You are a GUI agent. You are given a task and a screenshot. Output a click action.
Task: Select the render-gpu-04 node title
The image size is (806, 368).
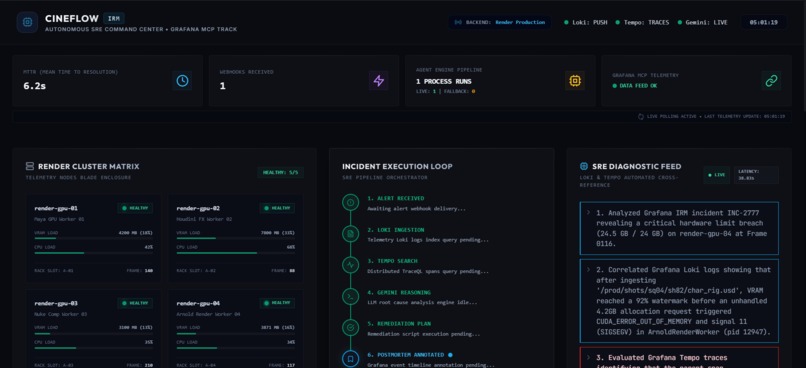[x=198, y=303]
